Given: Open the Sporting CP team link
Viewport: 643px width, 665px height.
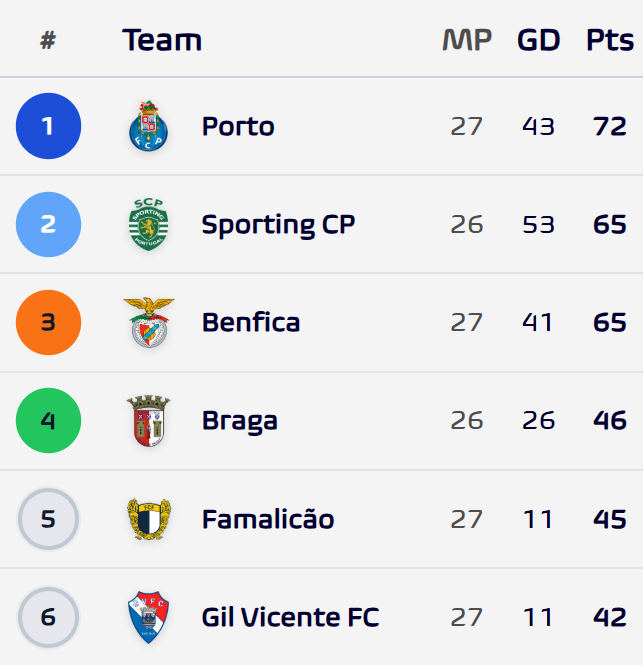Looking at the screenshot, I should (x=278, y=225).
